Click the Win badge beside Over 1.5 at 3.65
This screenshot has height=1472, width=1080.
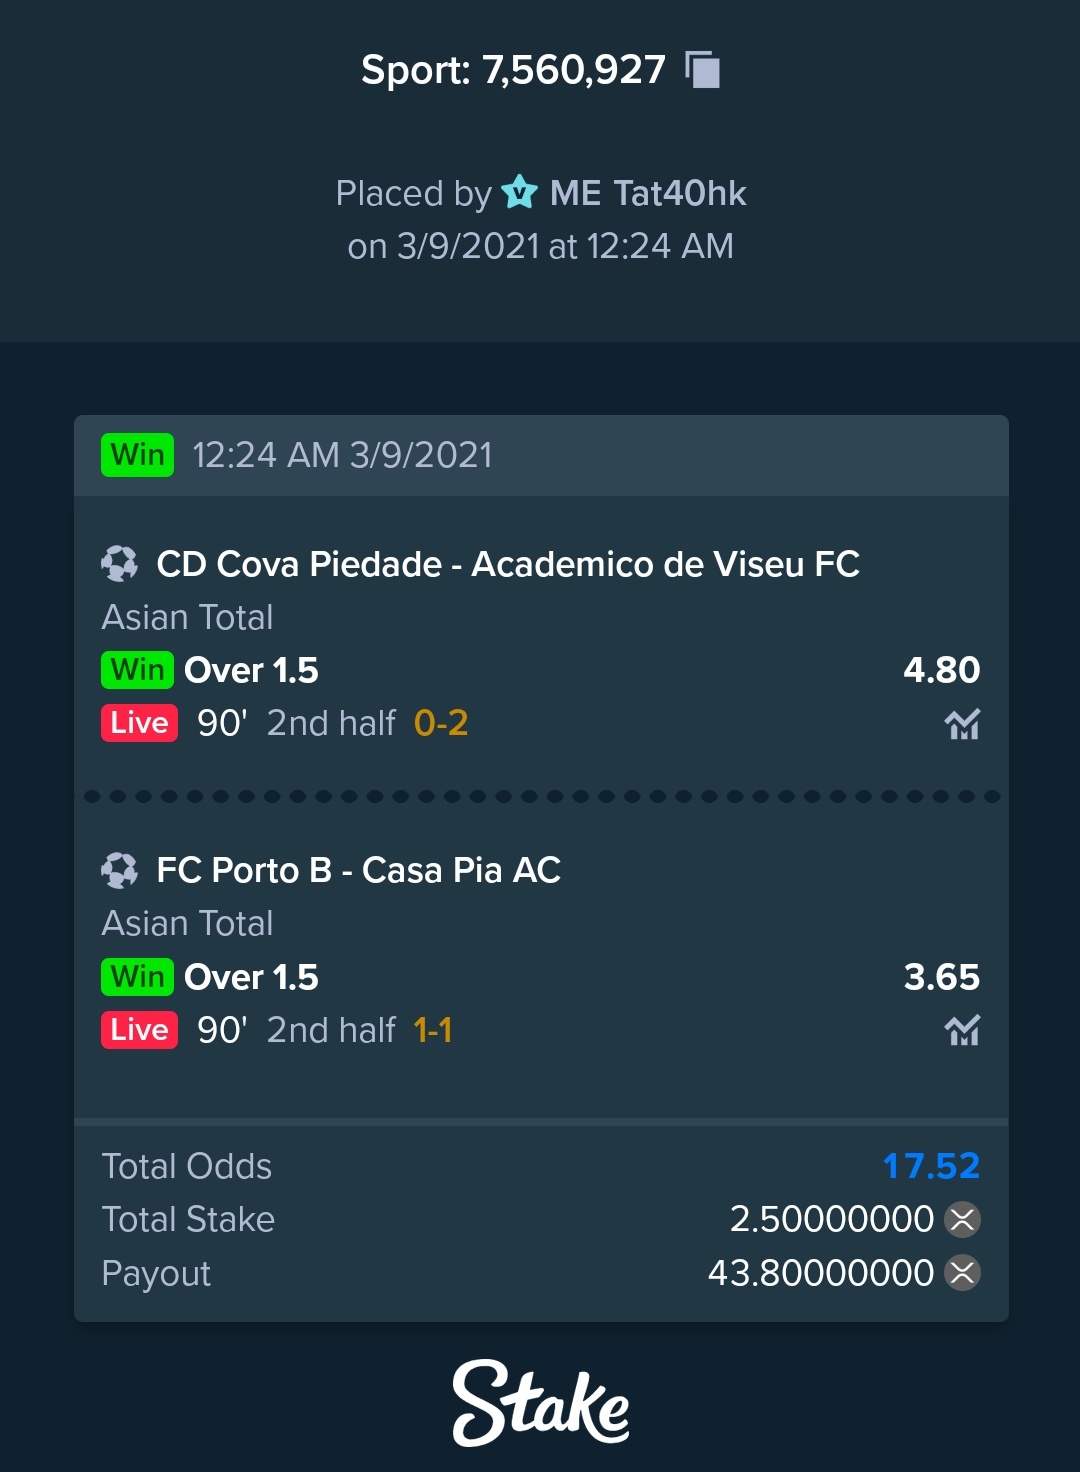tap(138, 976)
